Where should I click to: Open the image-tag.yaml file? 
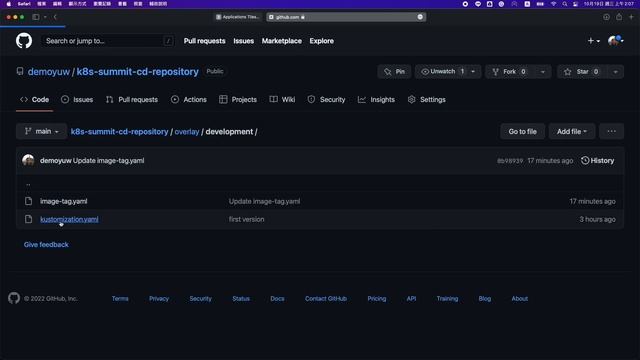click(x=64, y=201)
